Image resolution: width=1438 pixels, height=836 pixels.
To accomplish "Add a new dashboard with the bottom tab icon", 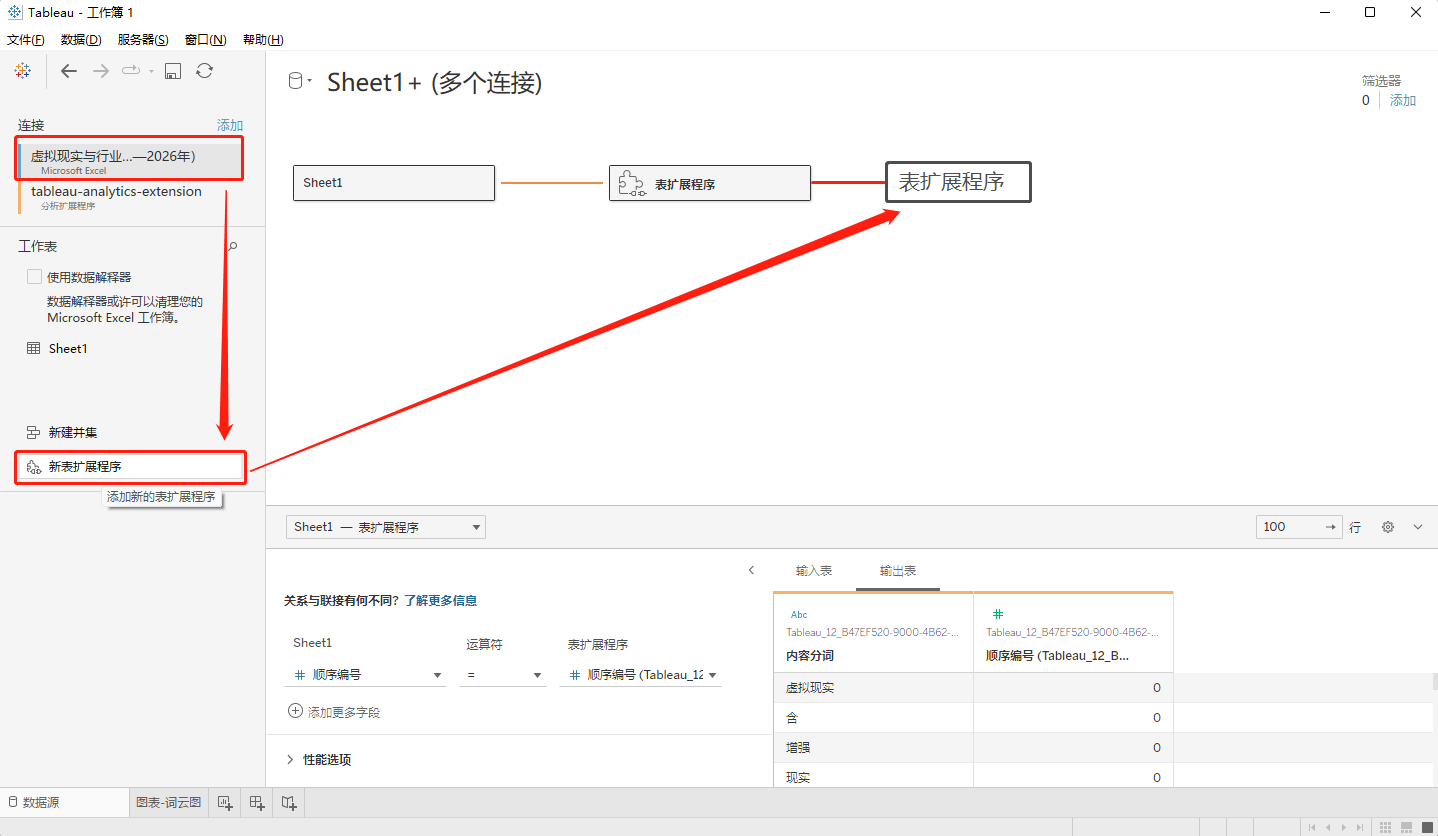I will point(257,802).
